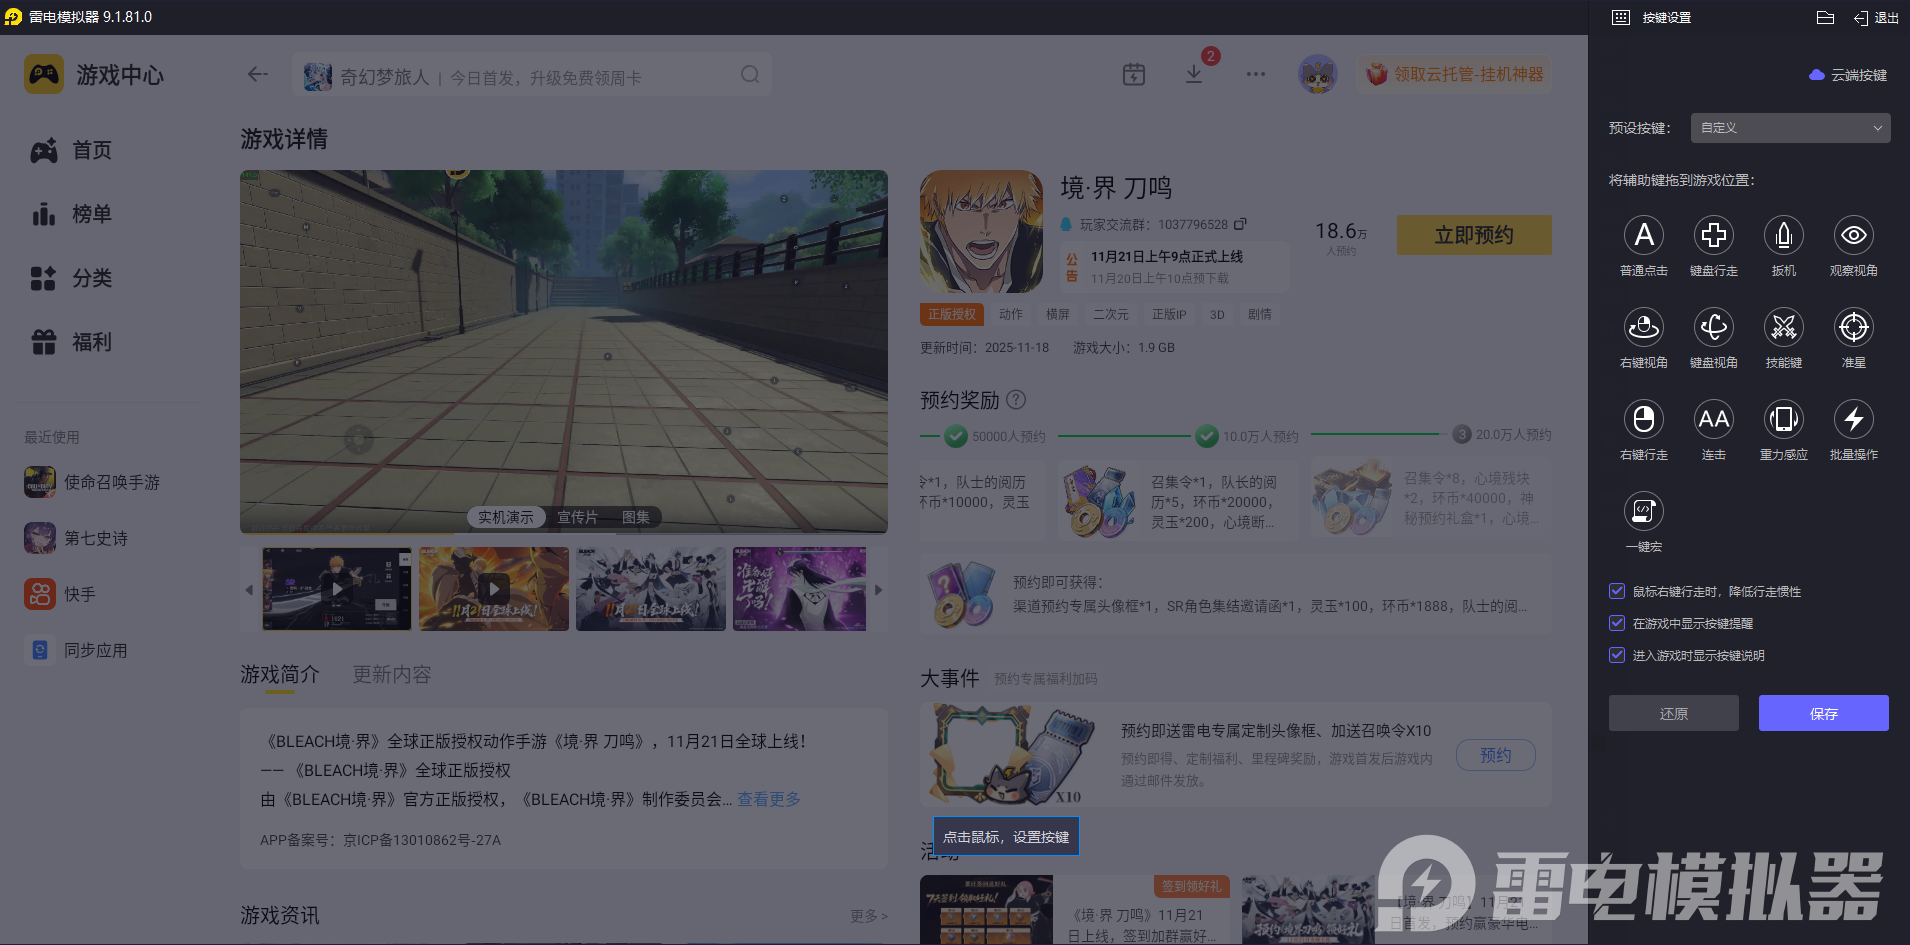Open 云端按键 cloud keys
The width and height of the screenshot is (1910, 945).
click(x=1848, y=75)
